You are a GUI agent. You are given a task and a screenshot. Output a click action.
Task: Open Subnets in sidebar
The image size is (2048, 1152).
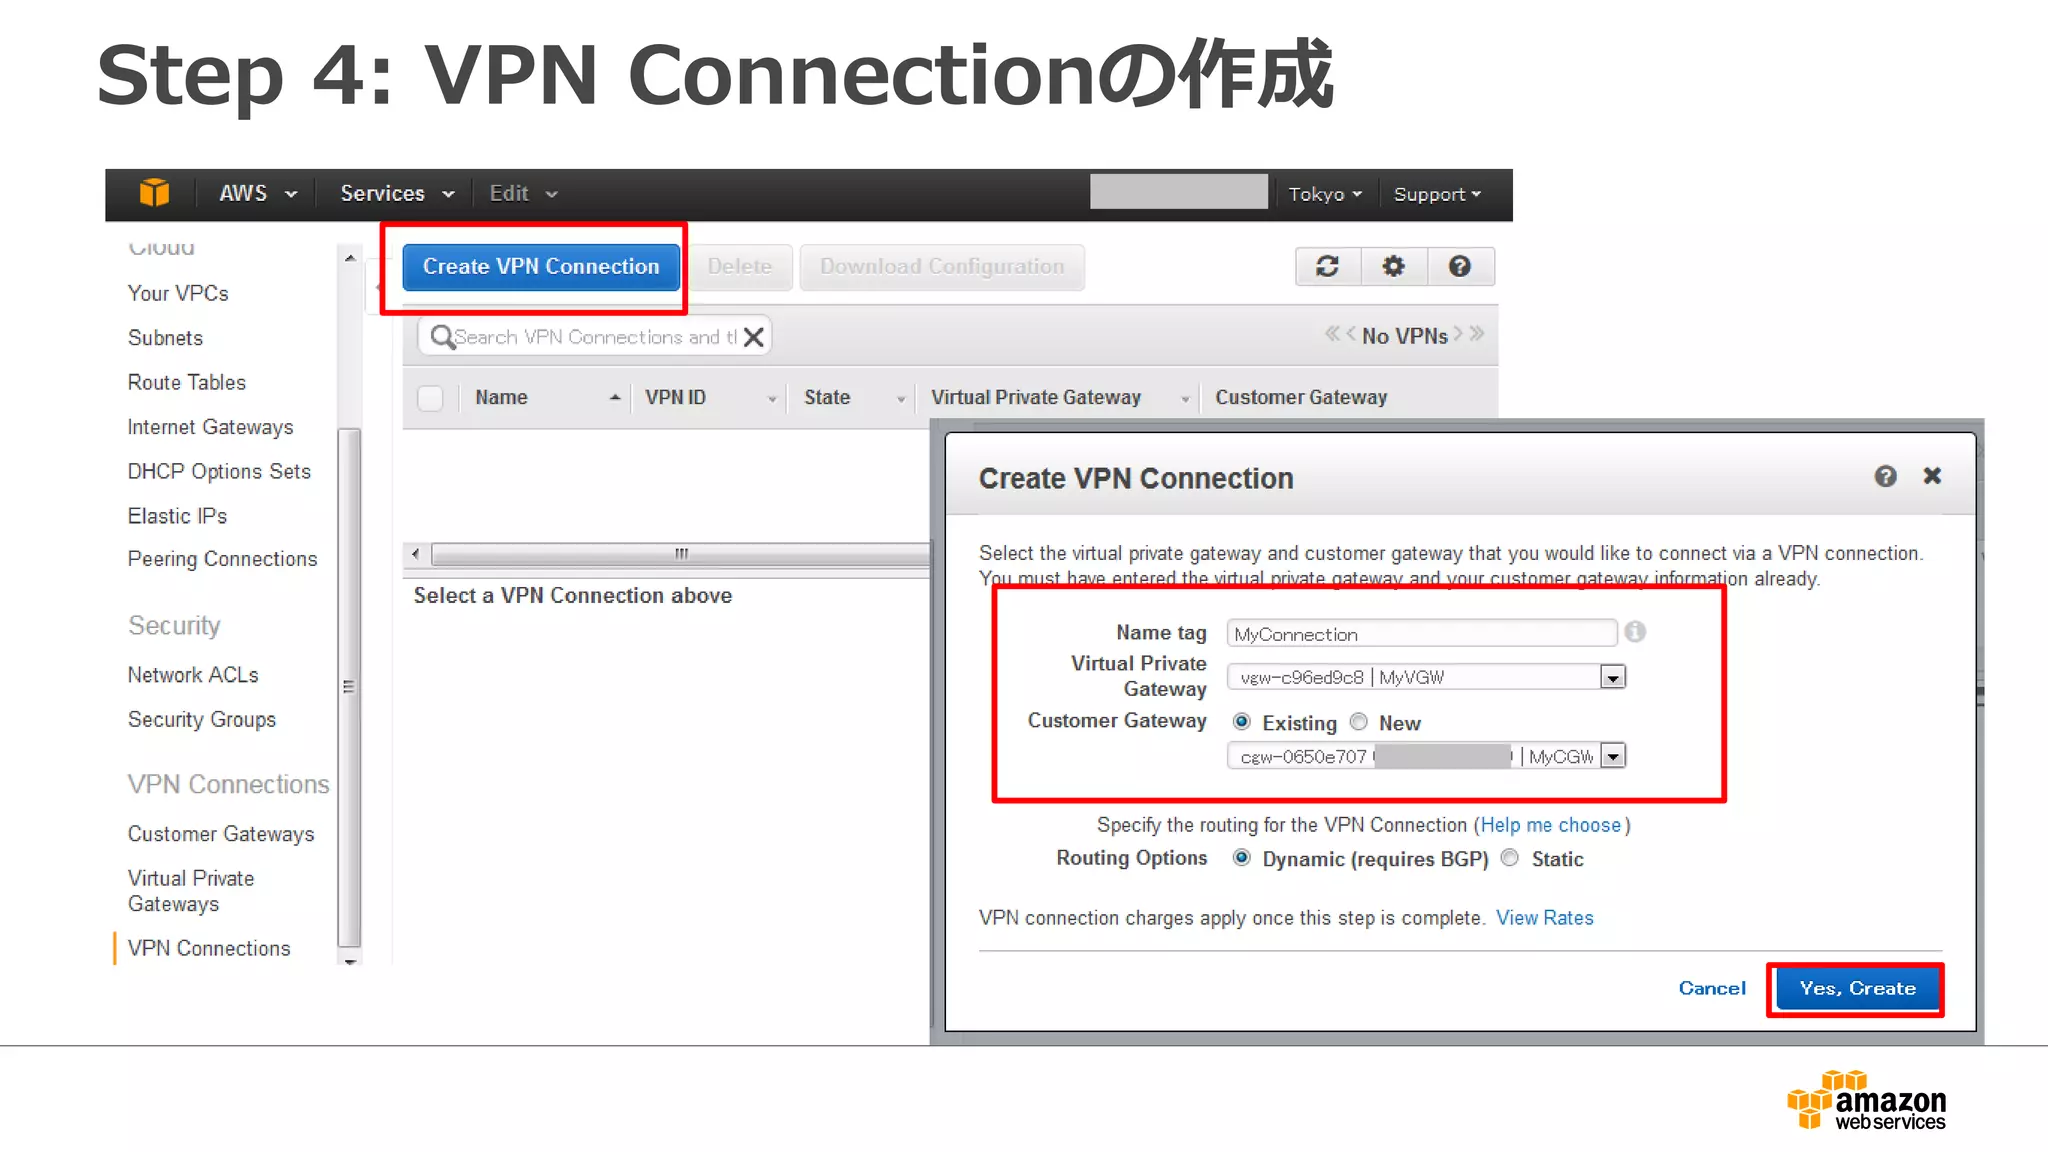click(x=165, y=338)
